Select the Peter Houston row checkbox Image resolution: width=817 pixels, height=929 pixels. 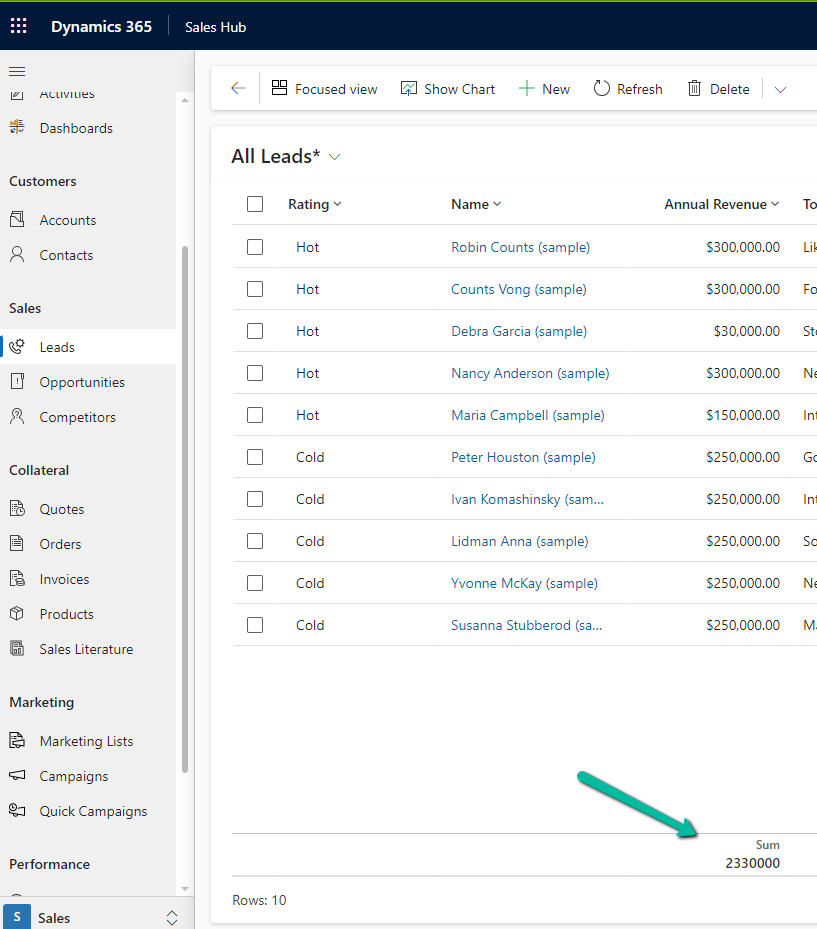255,457
